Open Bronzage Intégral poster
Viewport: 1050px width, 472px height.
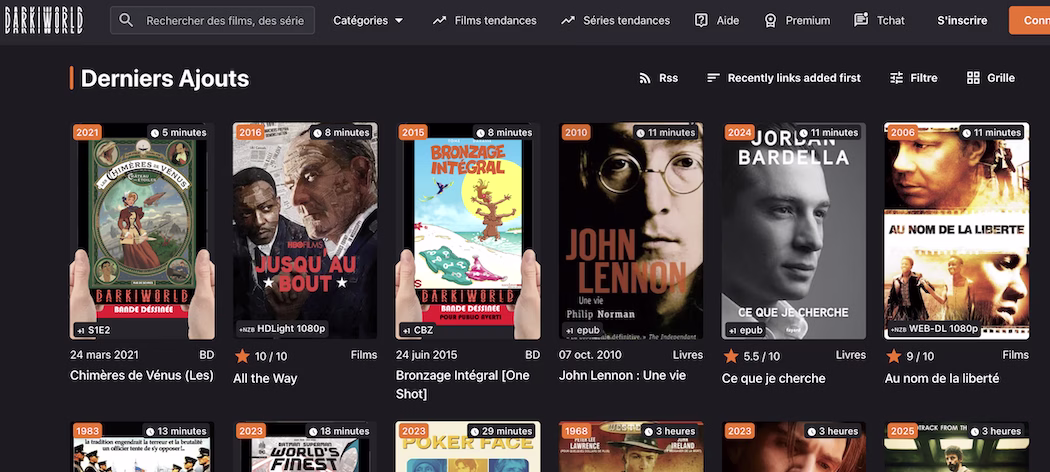point(468,231)
